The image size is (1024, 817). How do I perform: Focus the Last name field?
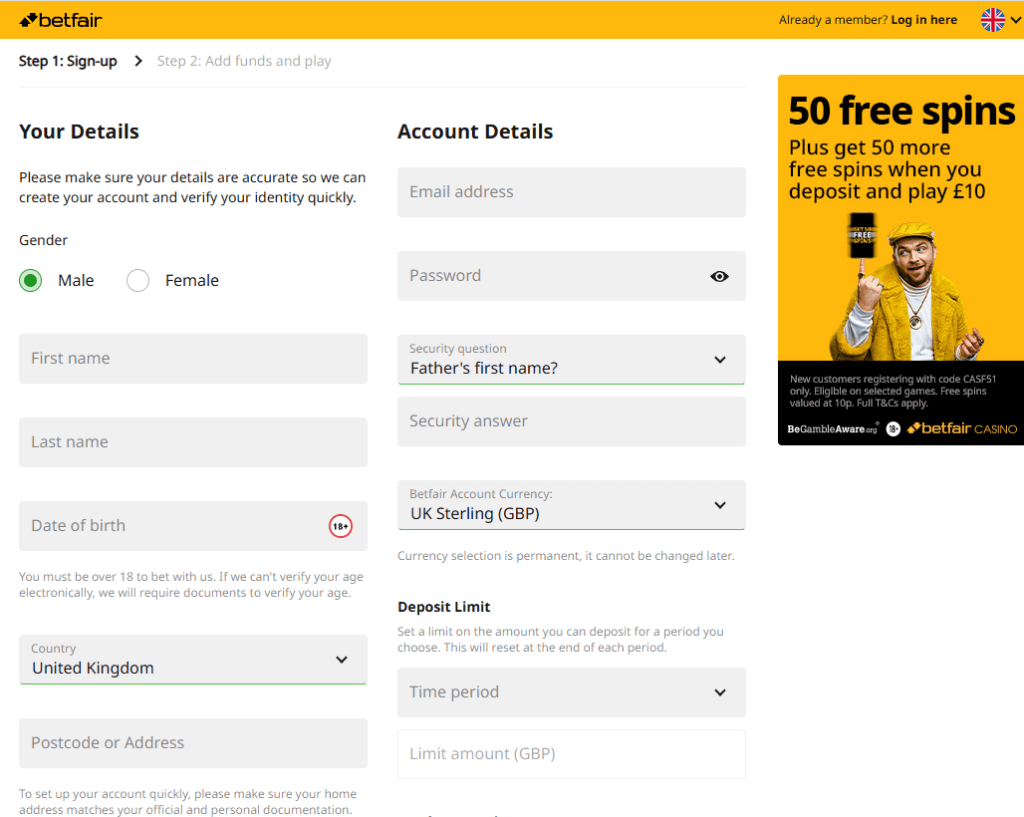pos(193,442)
